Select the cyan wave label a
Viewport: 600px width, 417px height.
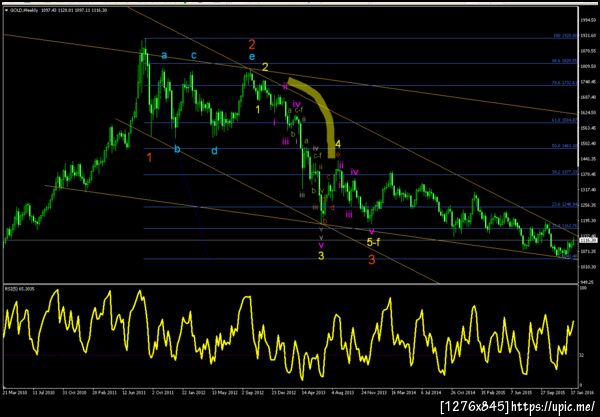click(x=164, y=55)
